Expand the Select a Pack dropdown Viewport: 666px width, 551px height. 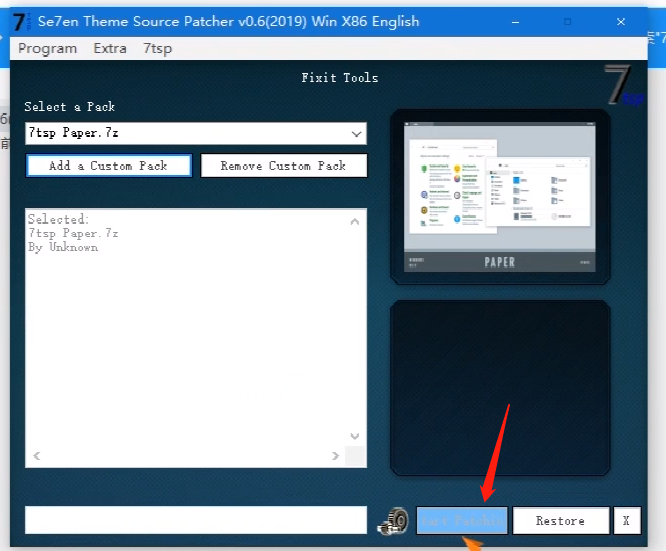pos(356,134)
